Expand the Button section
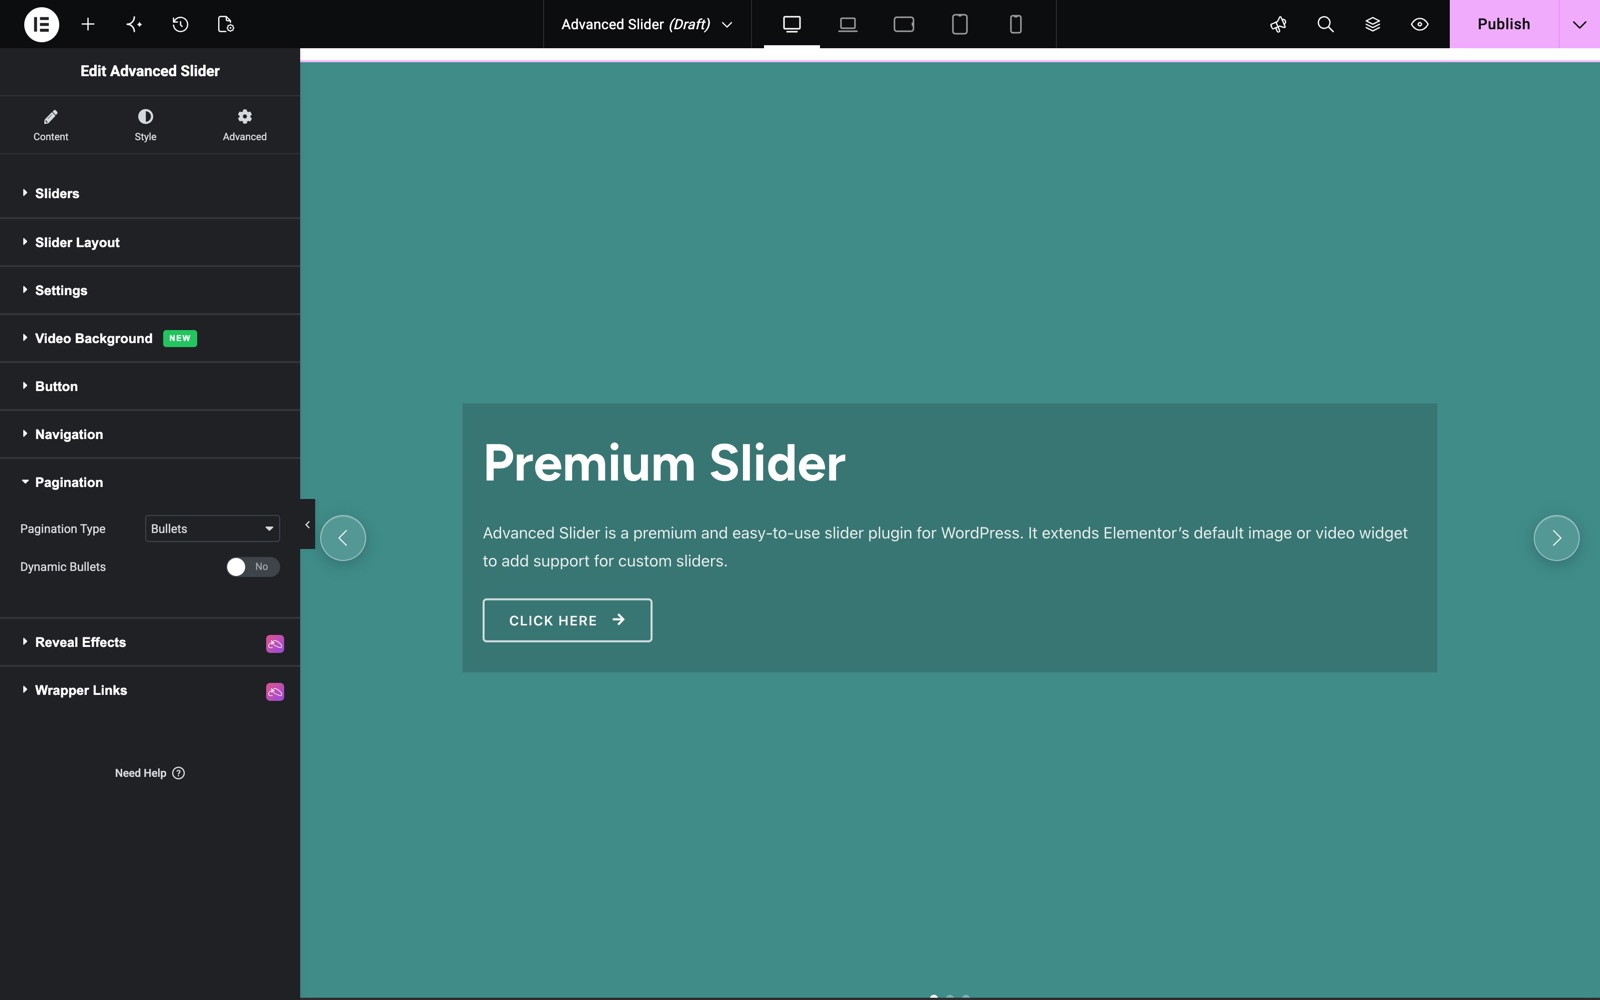The image size is (1600, 1000). 150,386
